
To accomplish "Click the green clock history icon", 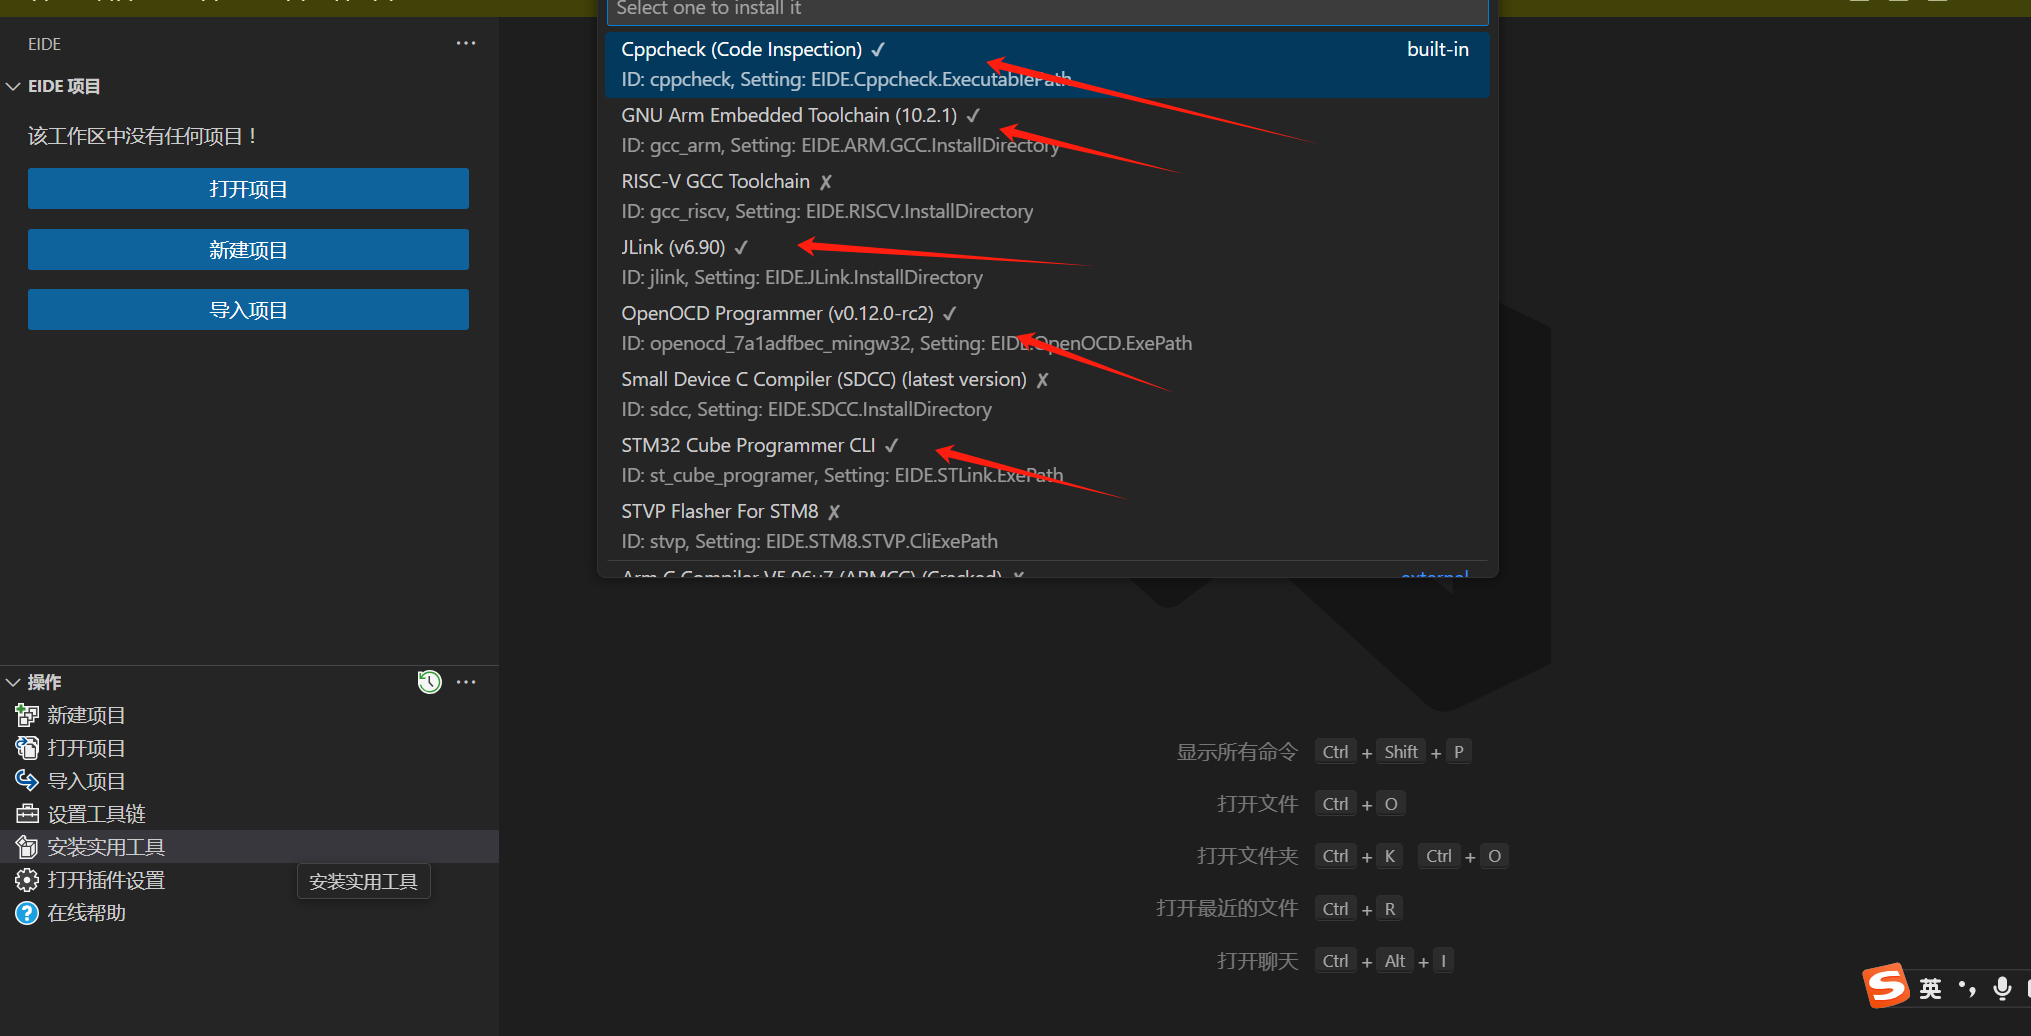I will pyautogui.click(x=429, y=682).
